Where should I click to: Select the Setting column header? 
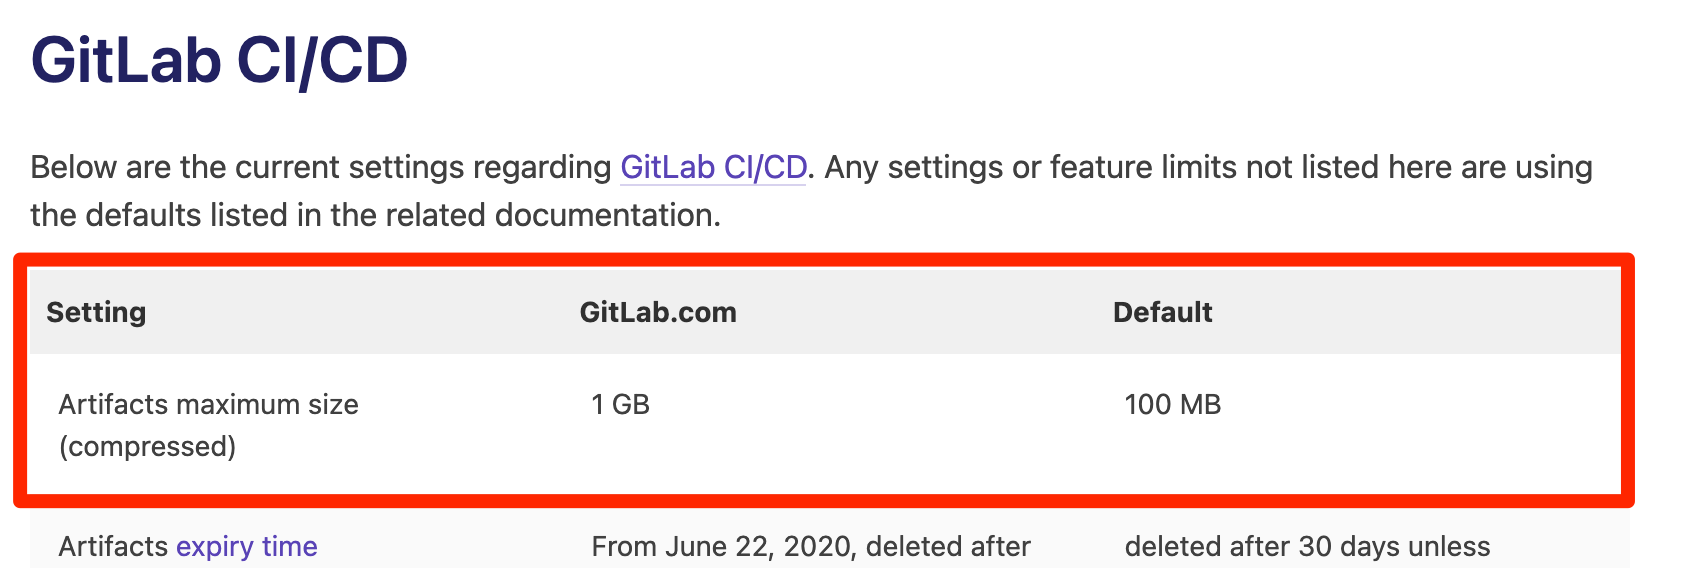pos(96,312)
